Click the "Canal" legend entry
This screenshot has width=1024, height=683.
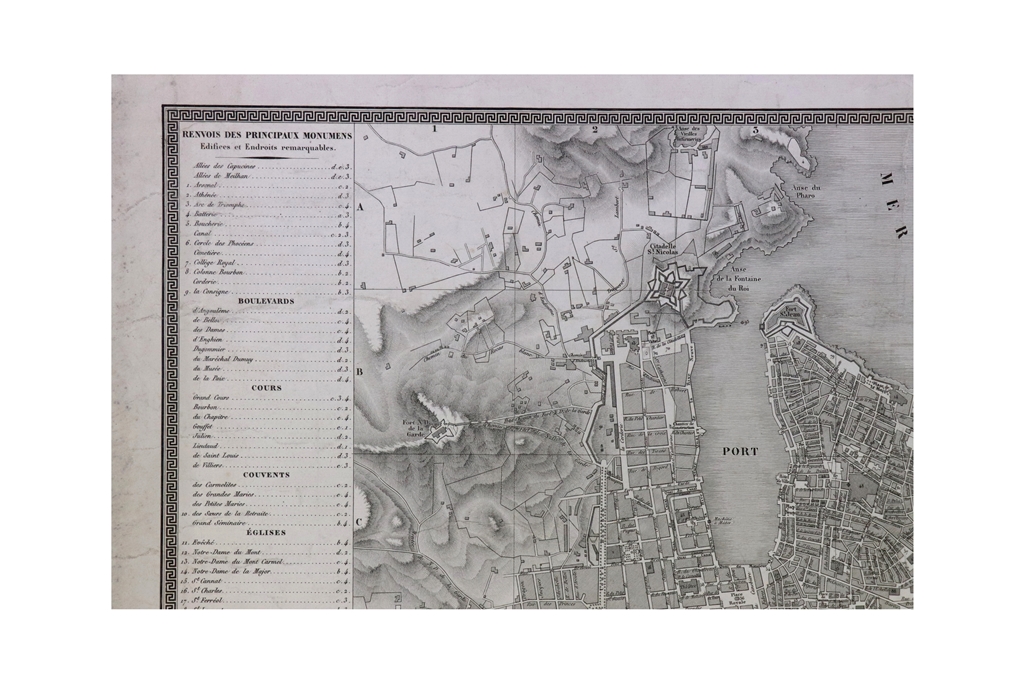[272, 234]
